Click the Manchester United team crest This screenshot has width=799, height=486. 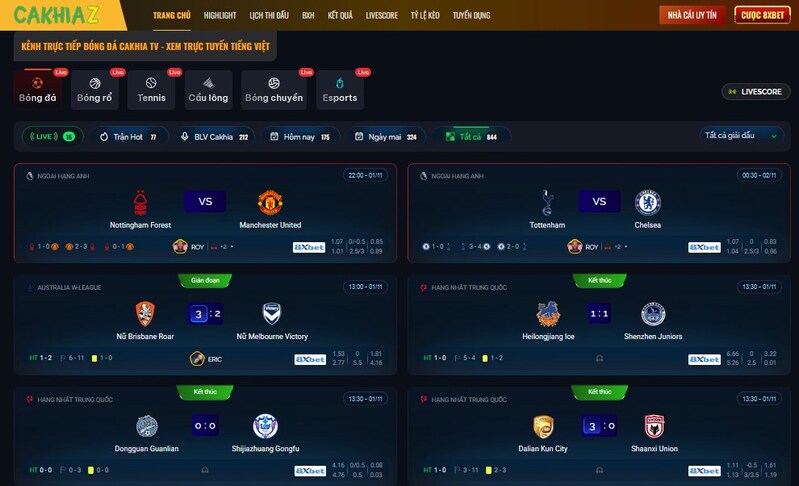pyautogui.click(x=270, y=203)
